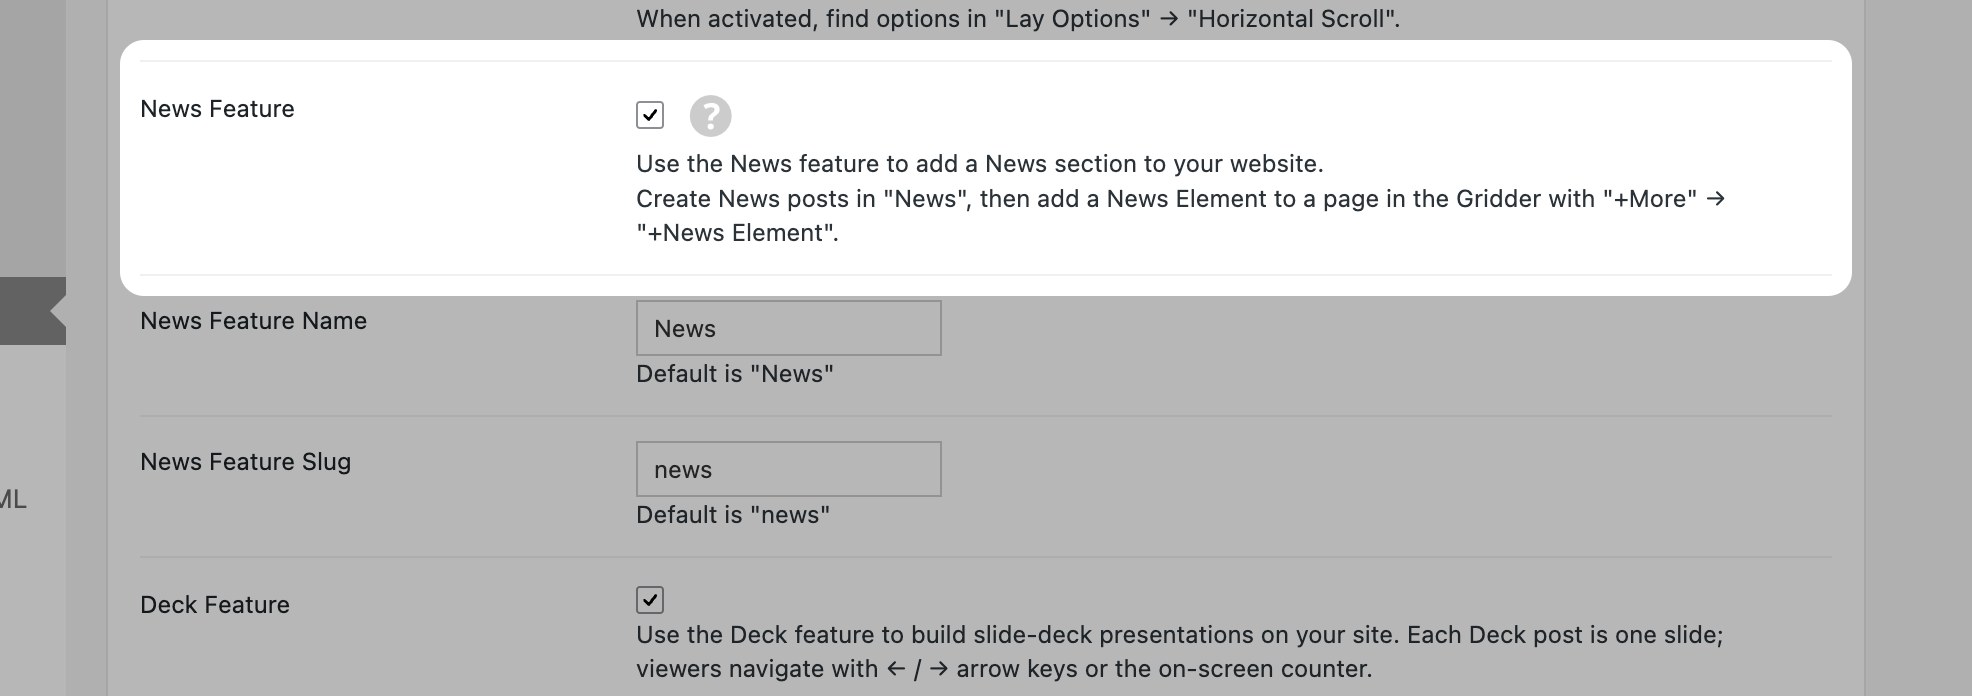The image size is (1972, 696).
Task: Select the "News Feature Slug" label
Action: point(245,462)
